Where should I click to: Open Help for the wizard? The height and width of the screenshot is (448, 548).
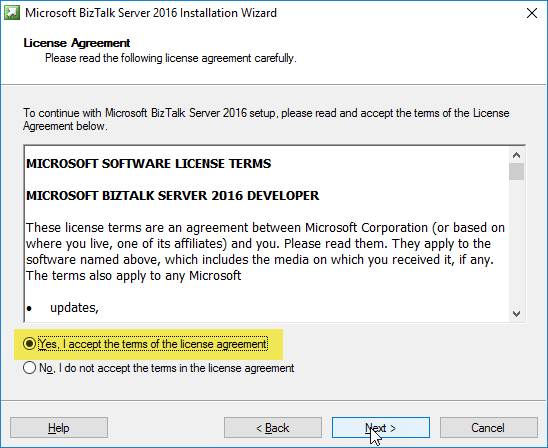point(59,427)
